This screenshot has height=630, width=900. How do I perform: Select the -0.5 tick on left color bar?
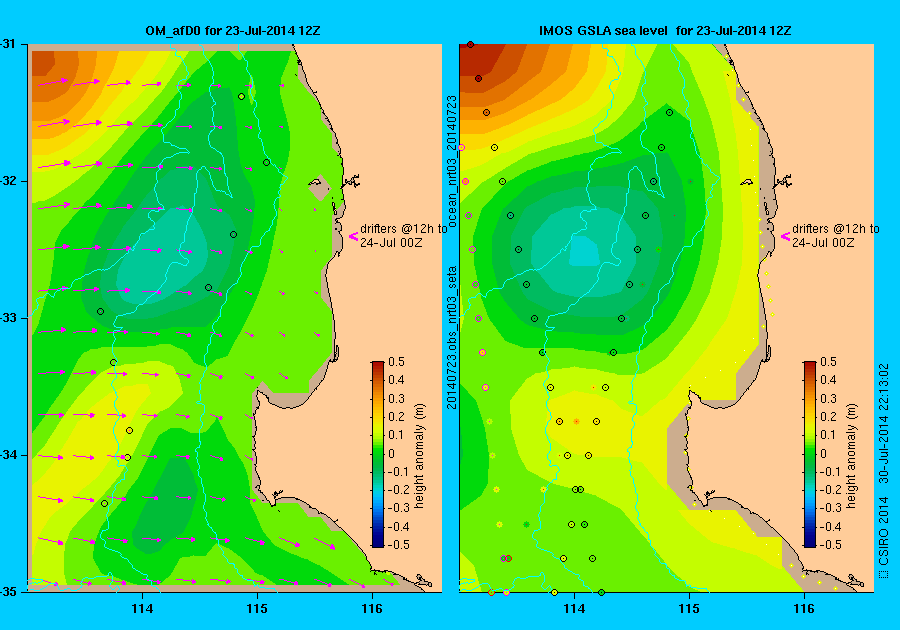[x=398, y=545]
